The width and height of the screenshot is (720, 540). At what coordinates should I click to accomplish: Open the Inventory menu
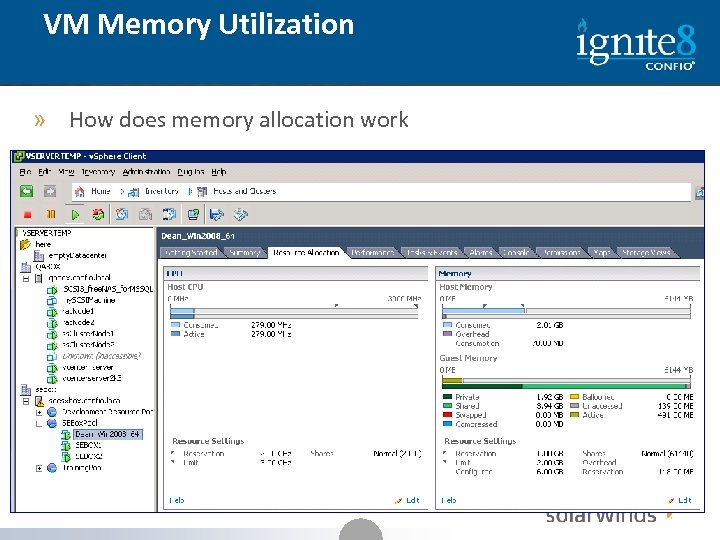tap(98, 172)
